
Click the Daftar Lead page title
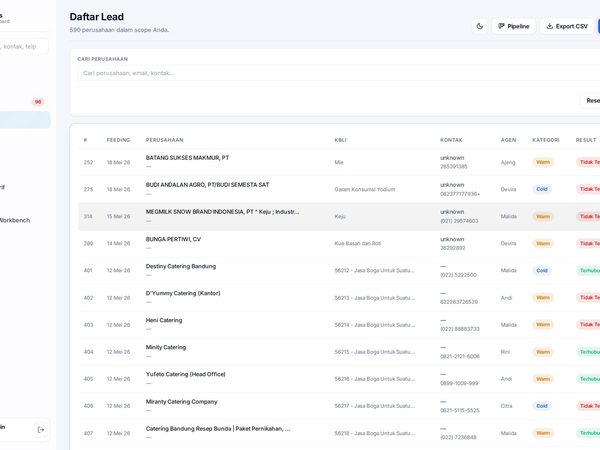[x=96, y=17]
